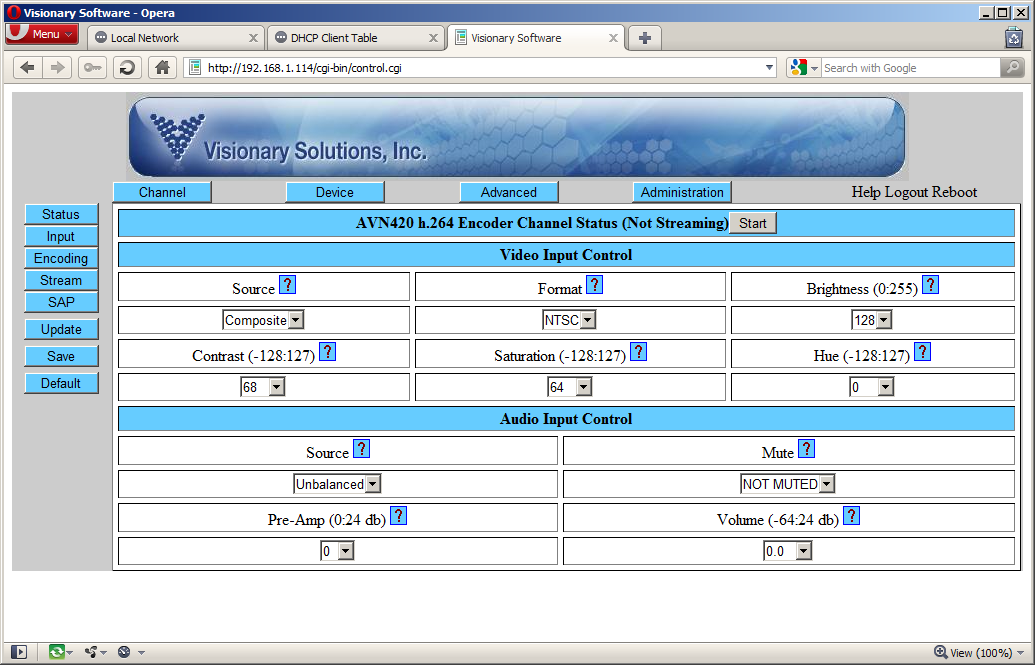The image size is (1035, 665).
Task: Restore Default settings button
Action: [61, 383]
